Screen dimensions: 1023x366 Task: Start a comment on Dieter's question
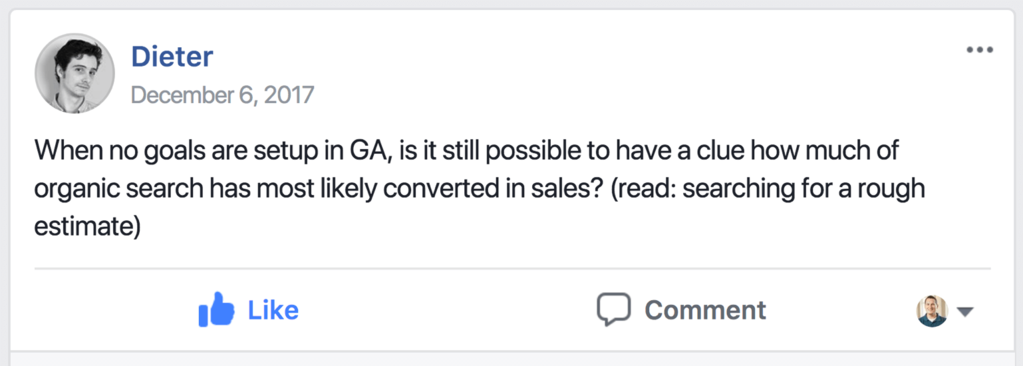pos(681,310)
